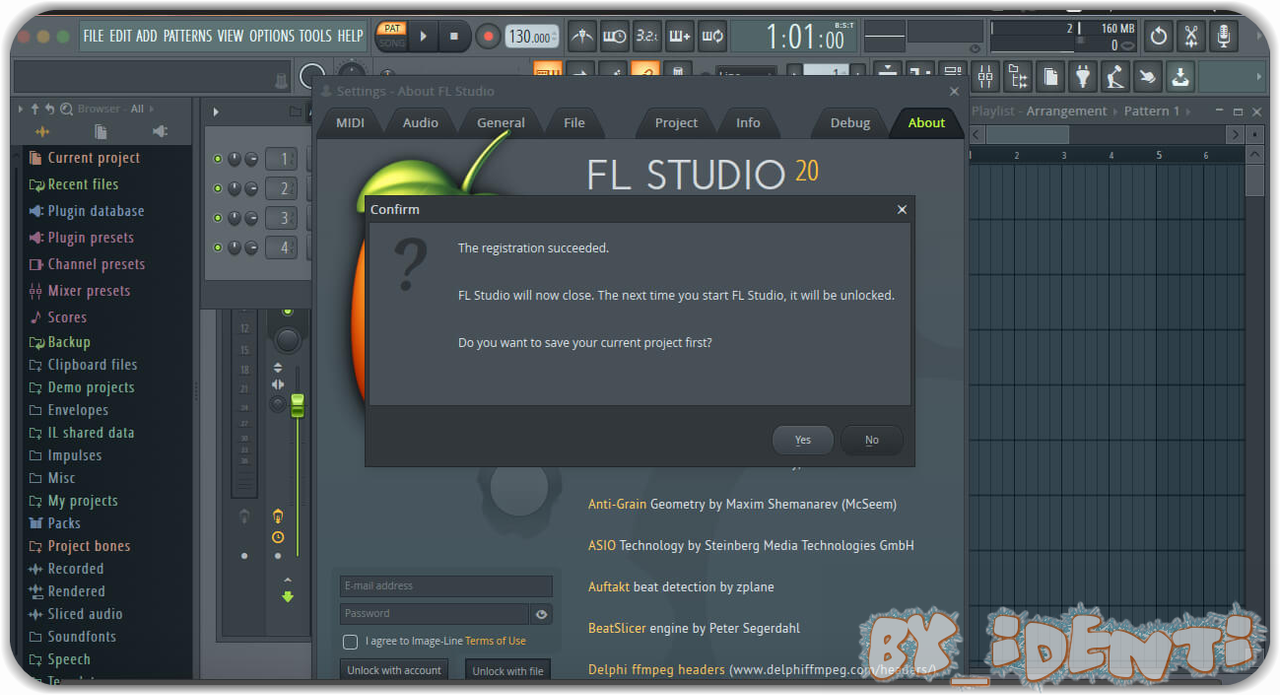Open Plugin database in browser
The width and height of the screenshot is (1280, 695).
click(96, 211)
